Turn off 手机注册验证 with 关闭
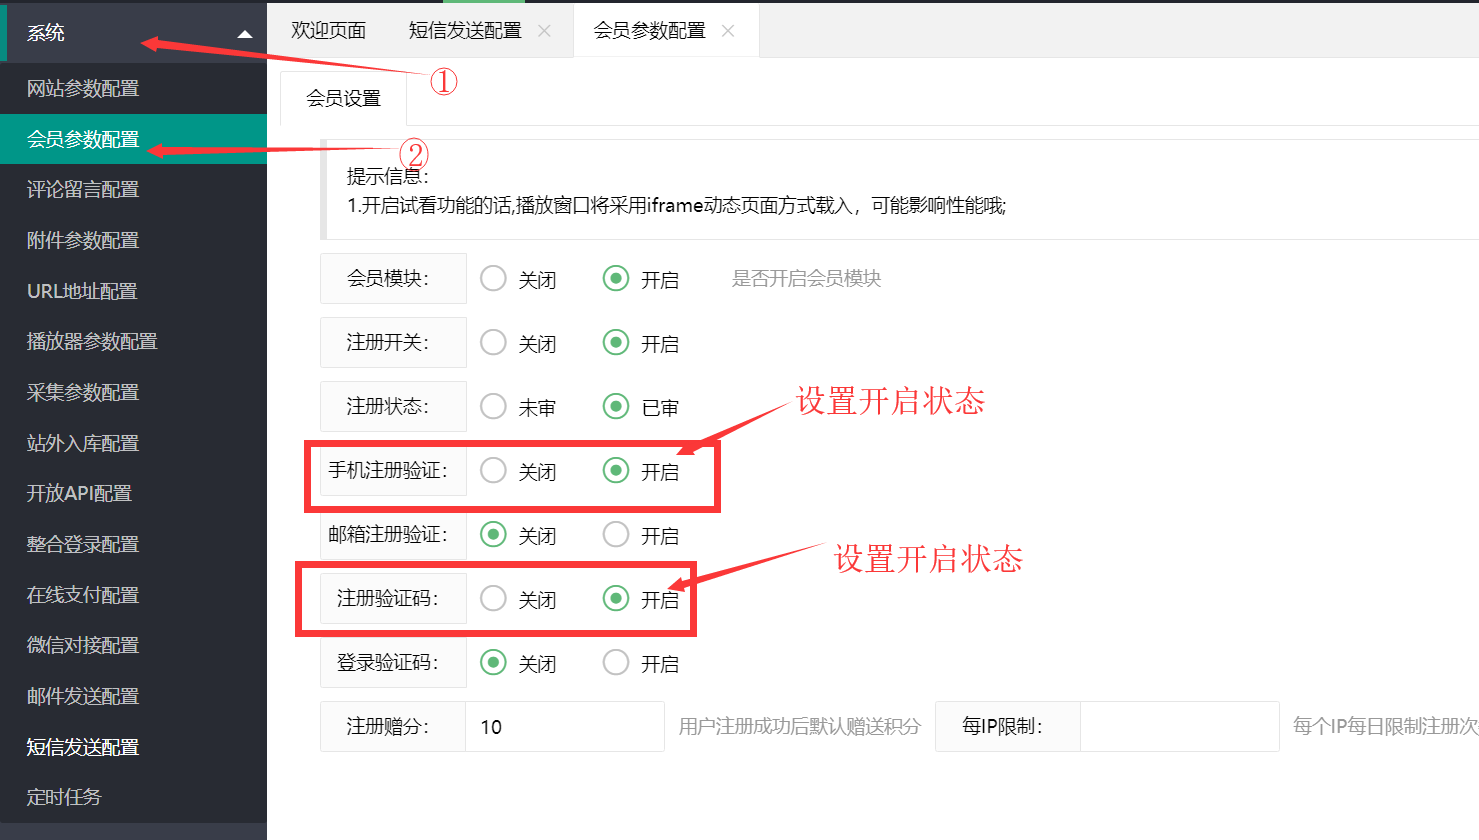The height and width of the screenshot is (840, 1479). click(493, 470)
